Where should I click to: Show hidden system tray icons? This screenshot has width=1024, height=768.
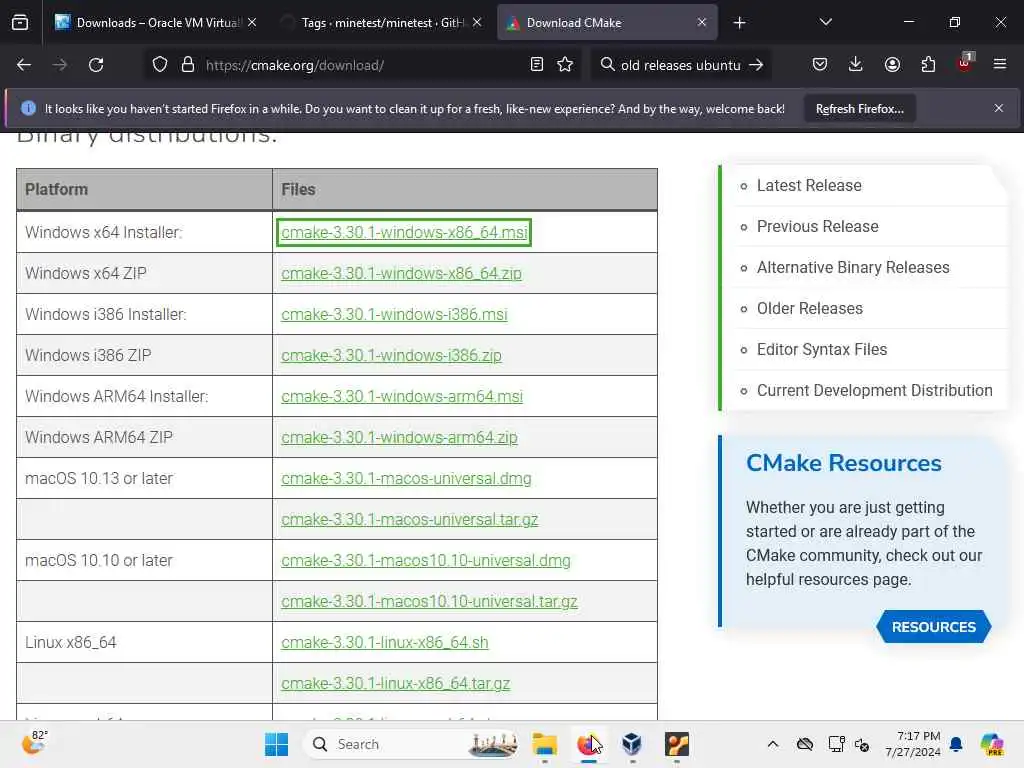pos(773,744)
